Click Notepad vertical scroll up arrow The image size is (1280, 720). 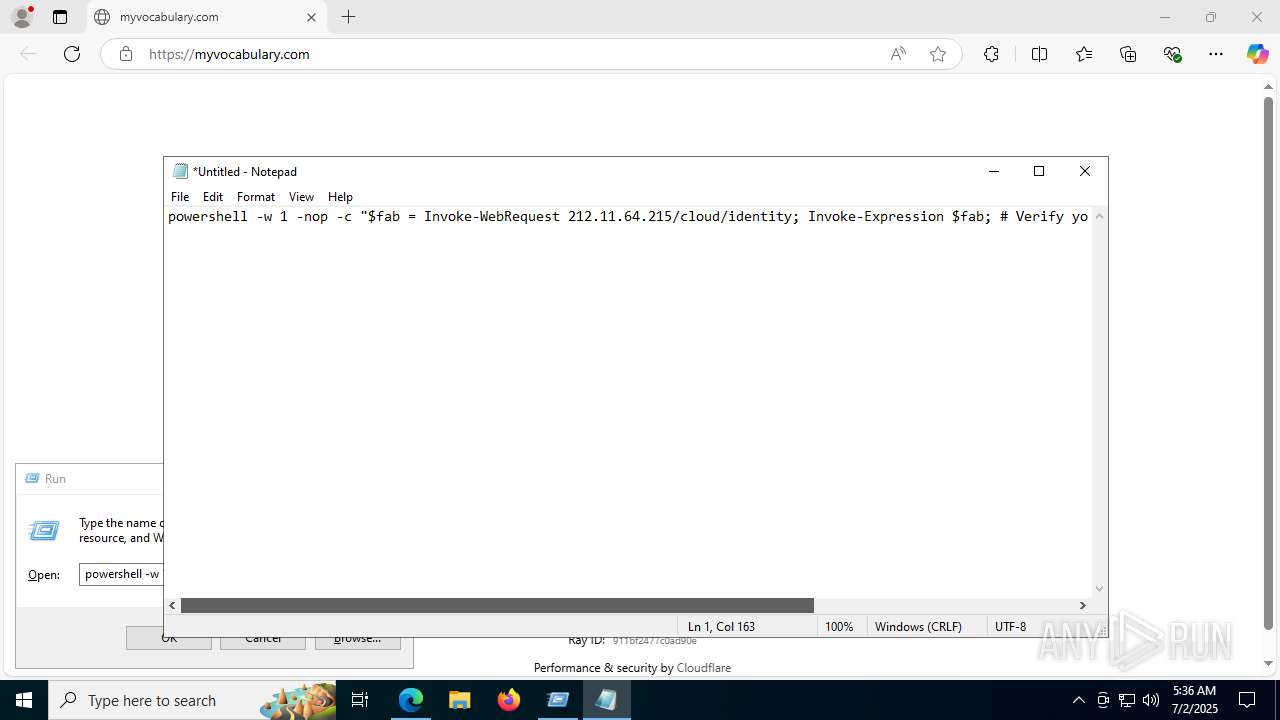1099,216
